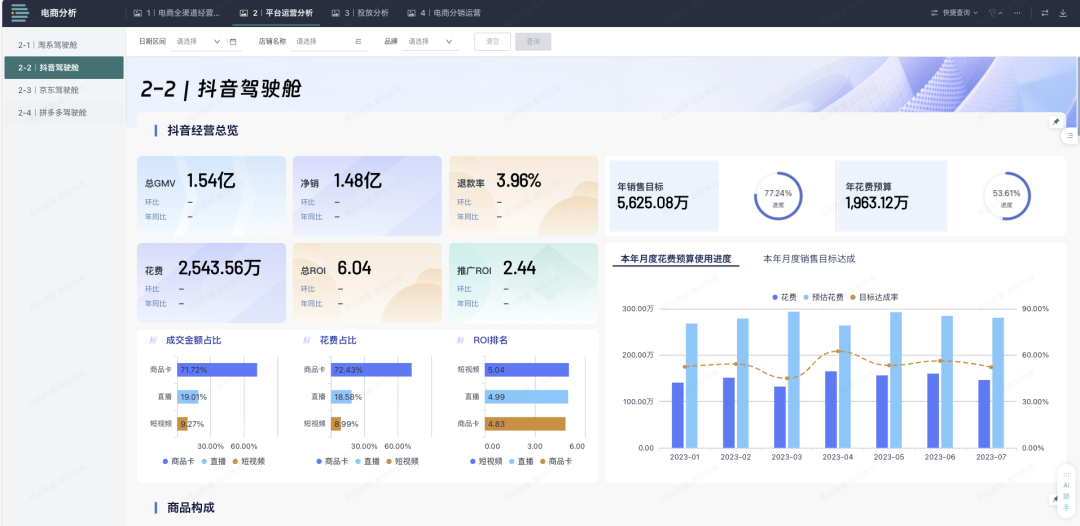Click the 退款率 3.96% card
This screenshot has width=1080, height=526.
(x=523, y=196)
